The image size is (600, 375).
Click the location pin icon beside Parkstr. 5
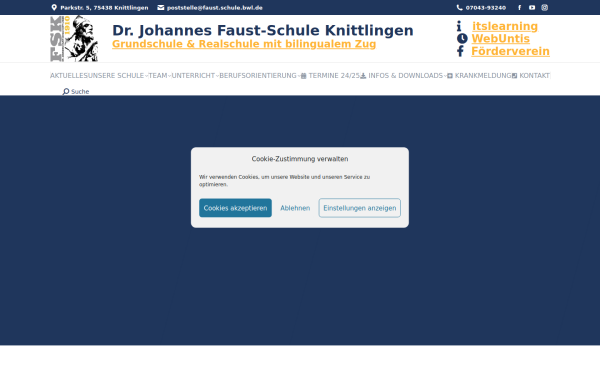pos(54,8)
